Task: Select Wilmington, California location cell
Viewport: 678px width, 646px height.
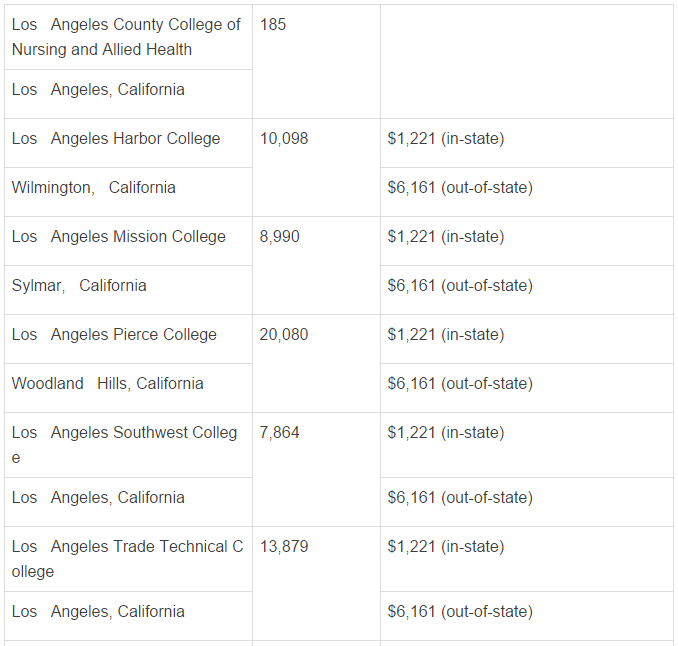Action: [128, 192]
